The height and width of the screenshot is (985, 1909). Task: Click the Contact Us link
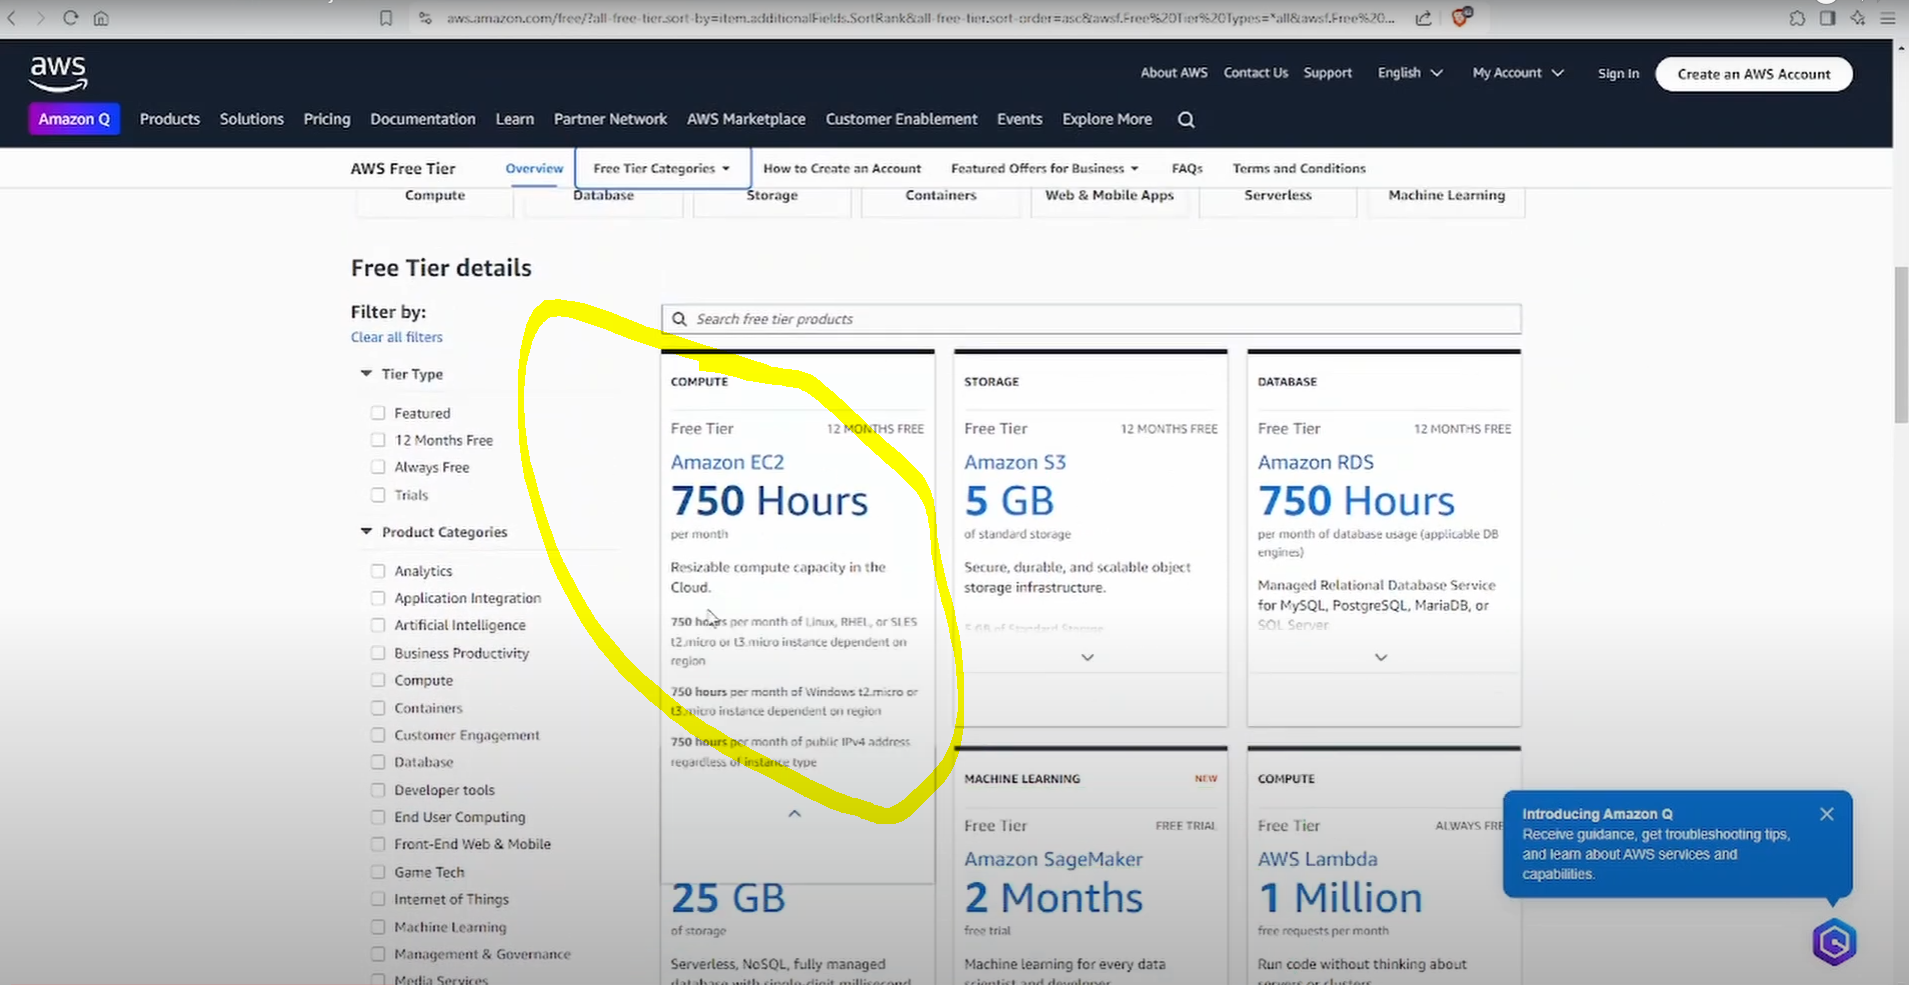pyautogui.click(x=1256, y=73)
